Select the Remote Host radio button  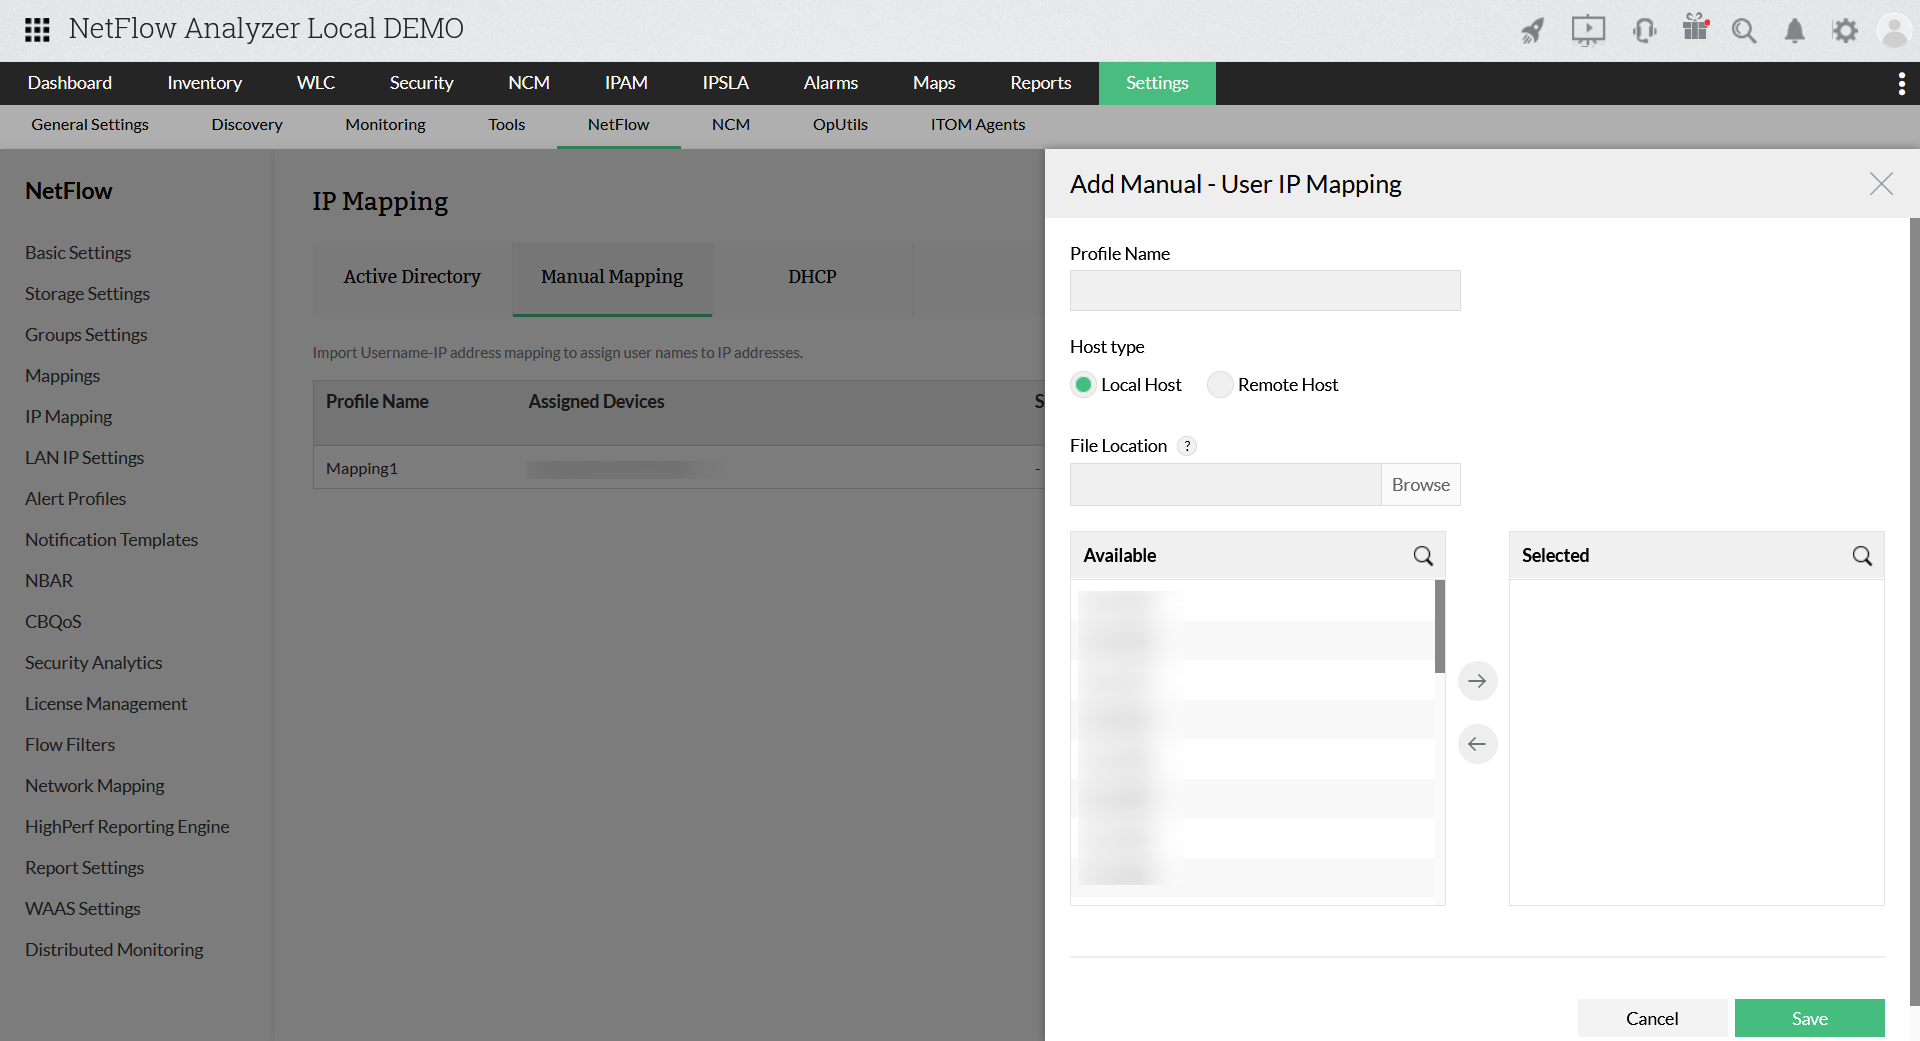point(1220,384)
